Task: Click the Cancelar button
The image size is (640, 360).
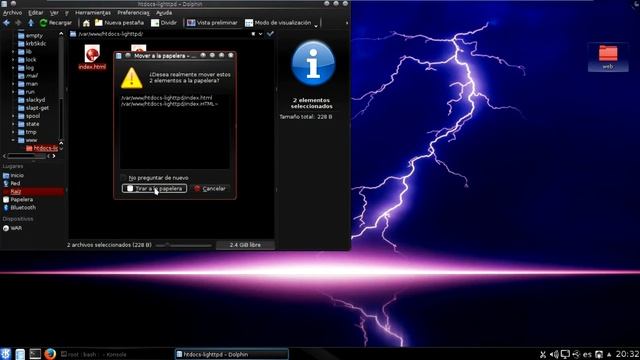Action: (x=210, y=189)
